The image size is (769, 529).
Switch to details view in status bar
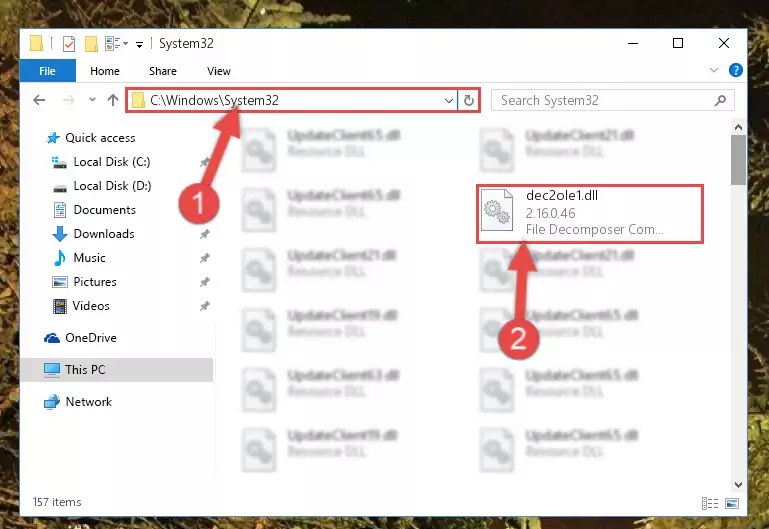click(x=710, y=504)
